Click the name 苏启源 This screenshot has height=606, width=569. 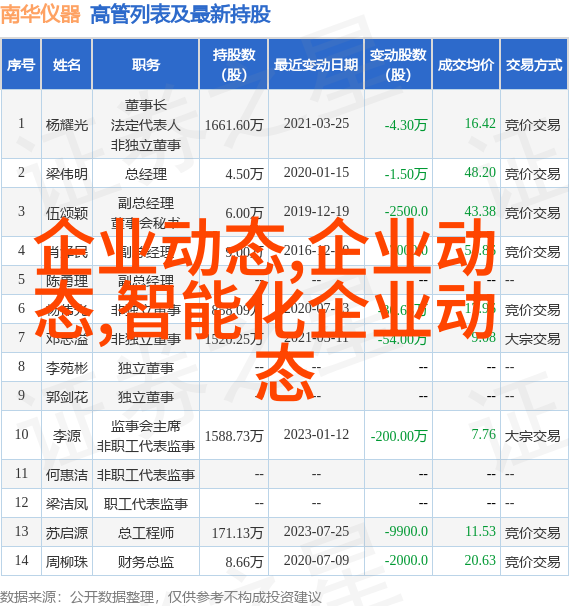click(x=67, y=533)
